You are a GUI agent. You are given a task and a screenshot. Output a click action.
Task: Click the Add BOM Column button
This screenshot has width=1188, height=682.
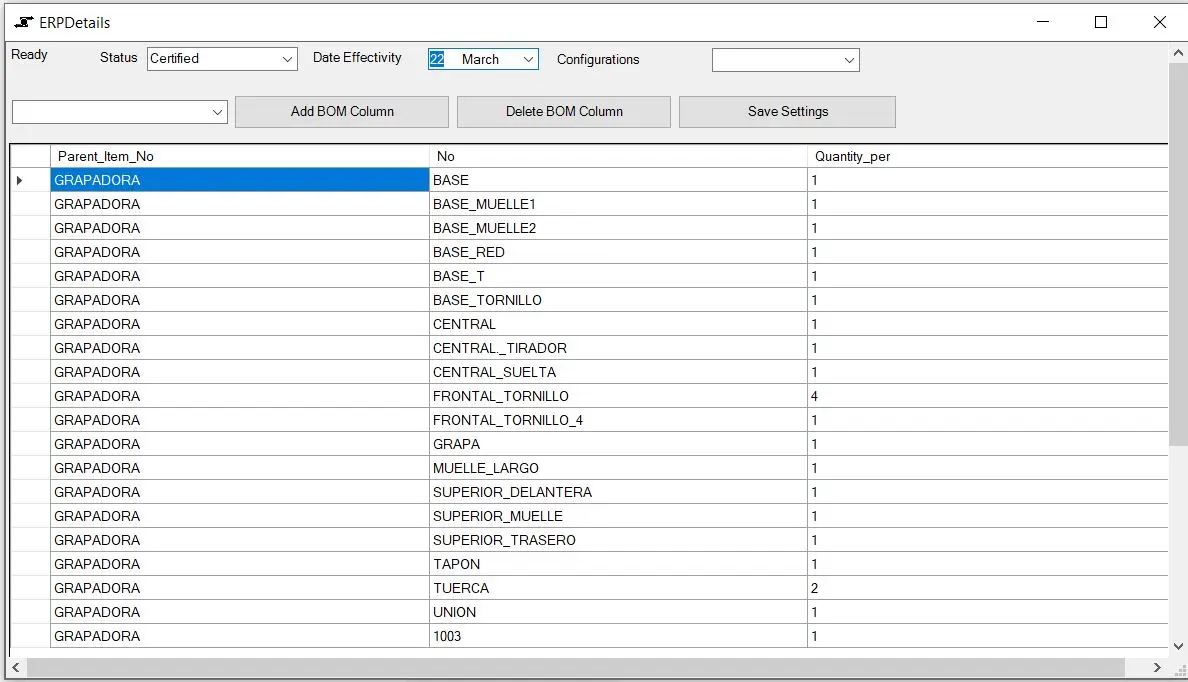341,111
